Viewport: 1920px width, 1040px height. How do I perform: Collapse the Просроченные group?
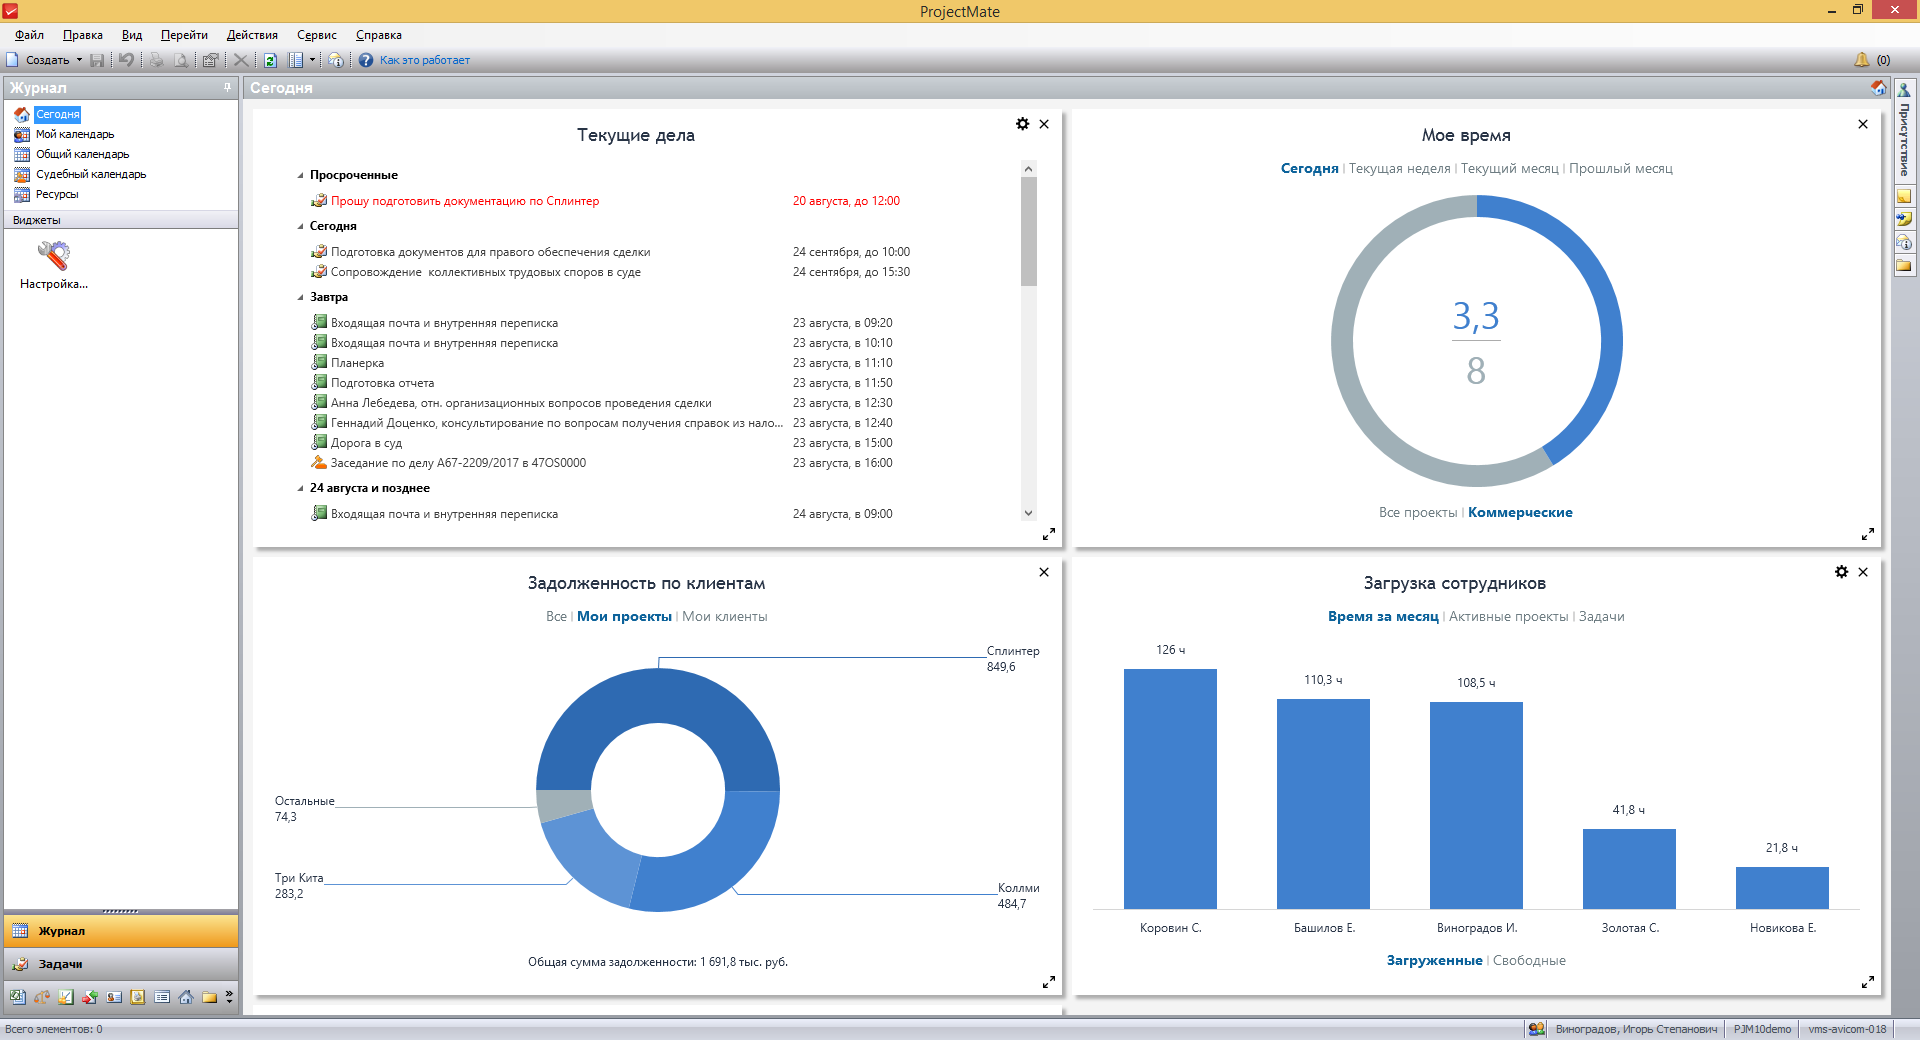300,176
